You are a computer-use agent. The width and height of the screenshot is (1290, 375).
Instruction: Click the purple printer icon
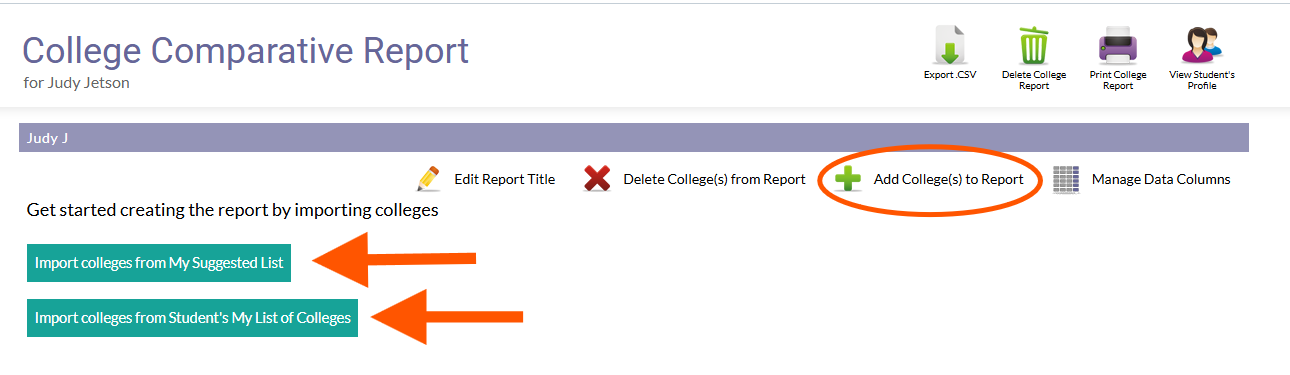pos(1117,46)
